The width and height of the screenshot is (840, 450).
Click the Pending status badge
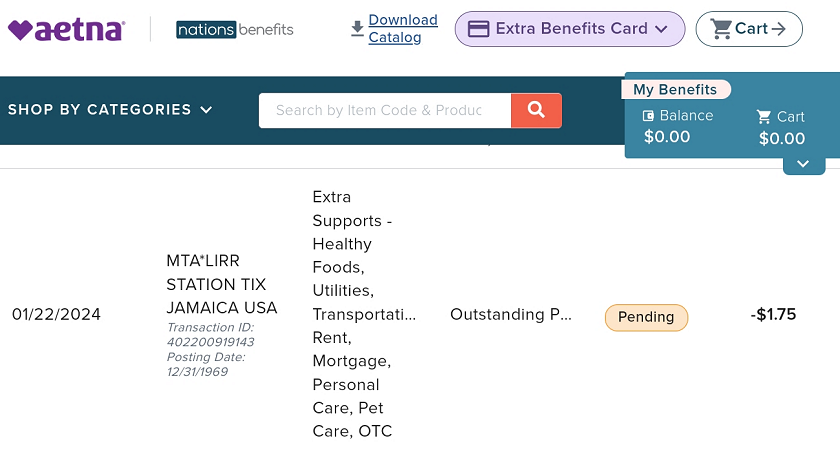coord(646,317)
